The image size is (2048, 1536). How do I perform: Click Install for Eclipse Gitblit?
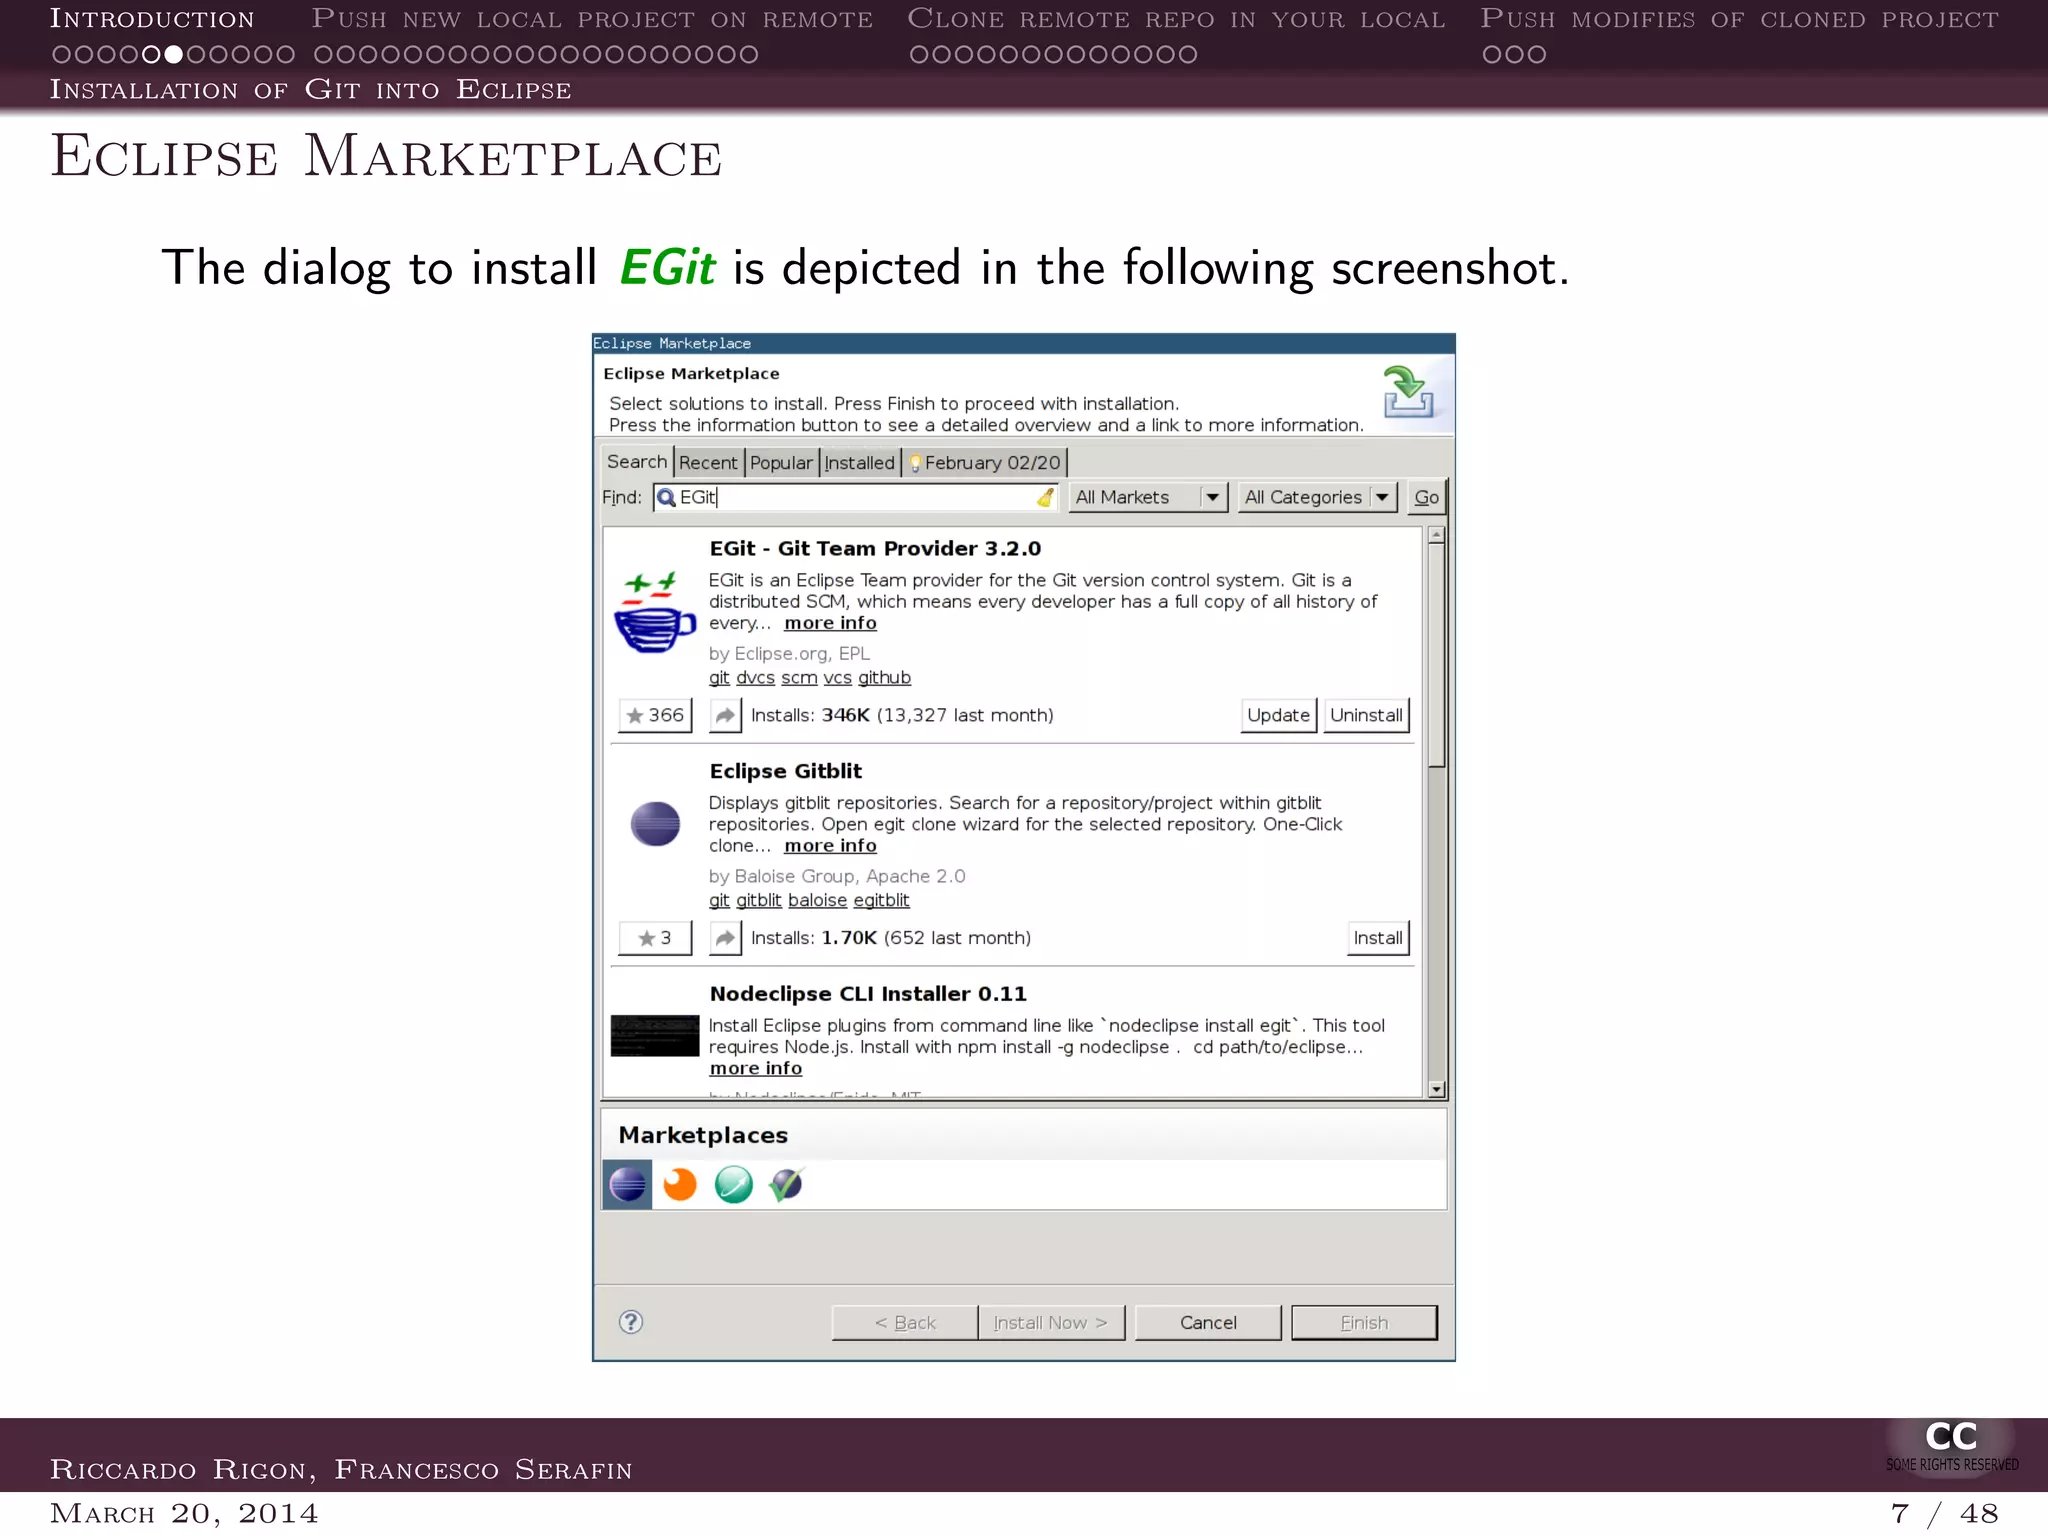pos(1378,938)
